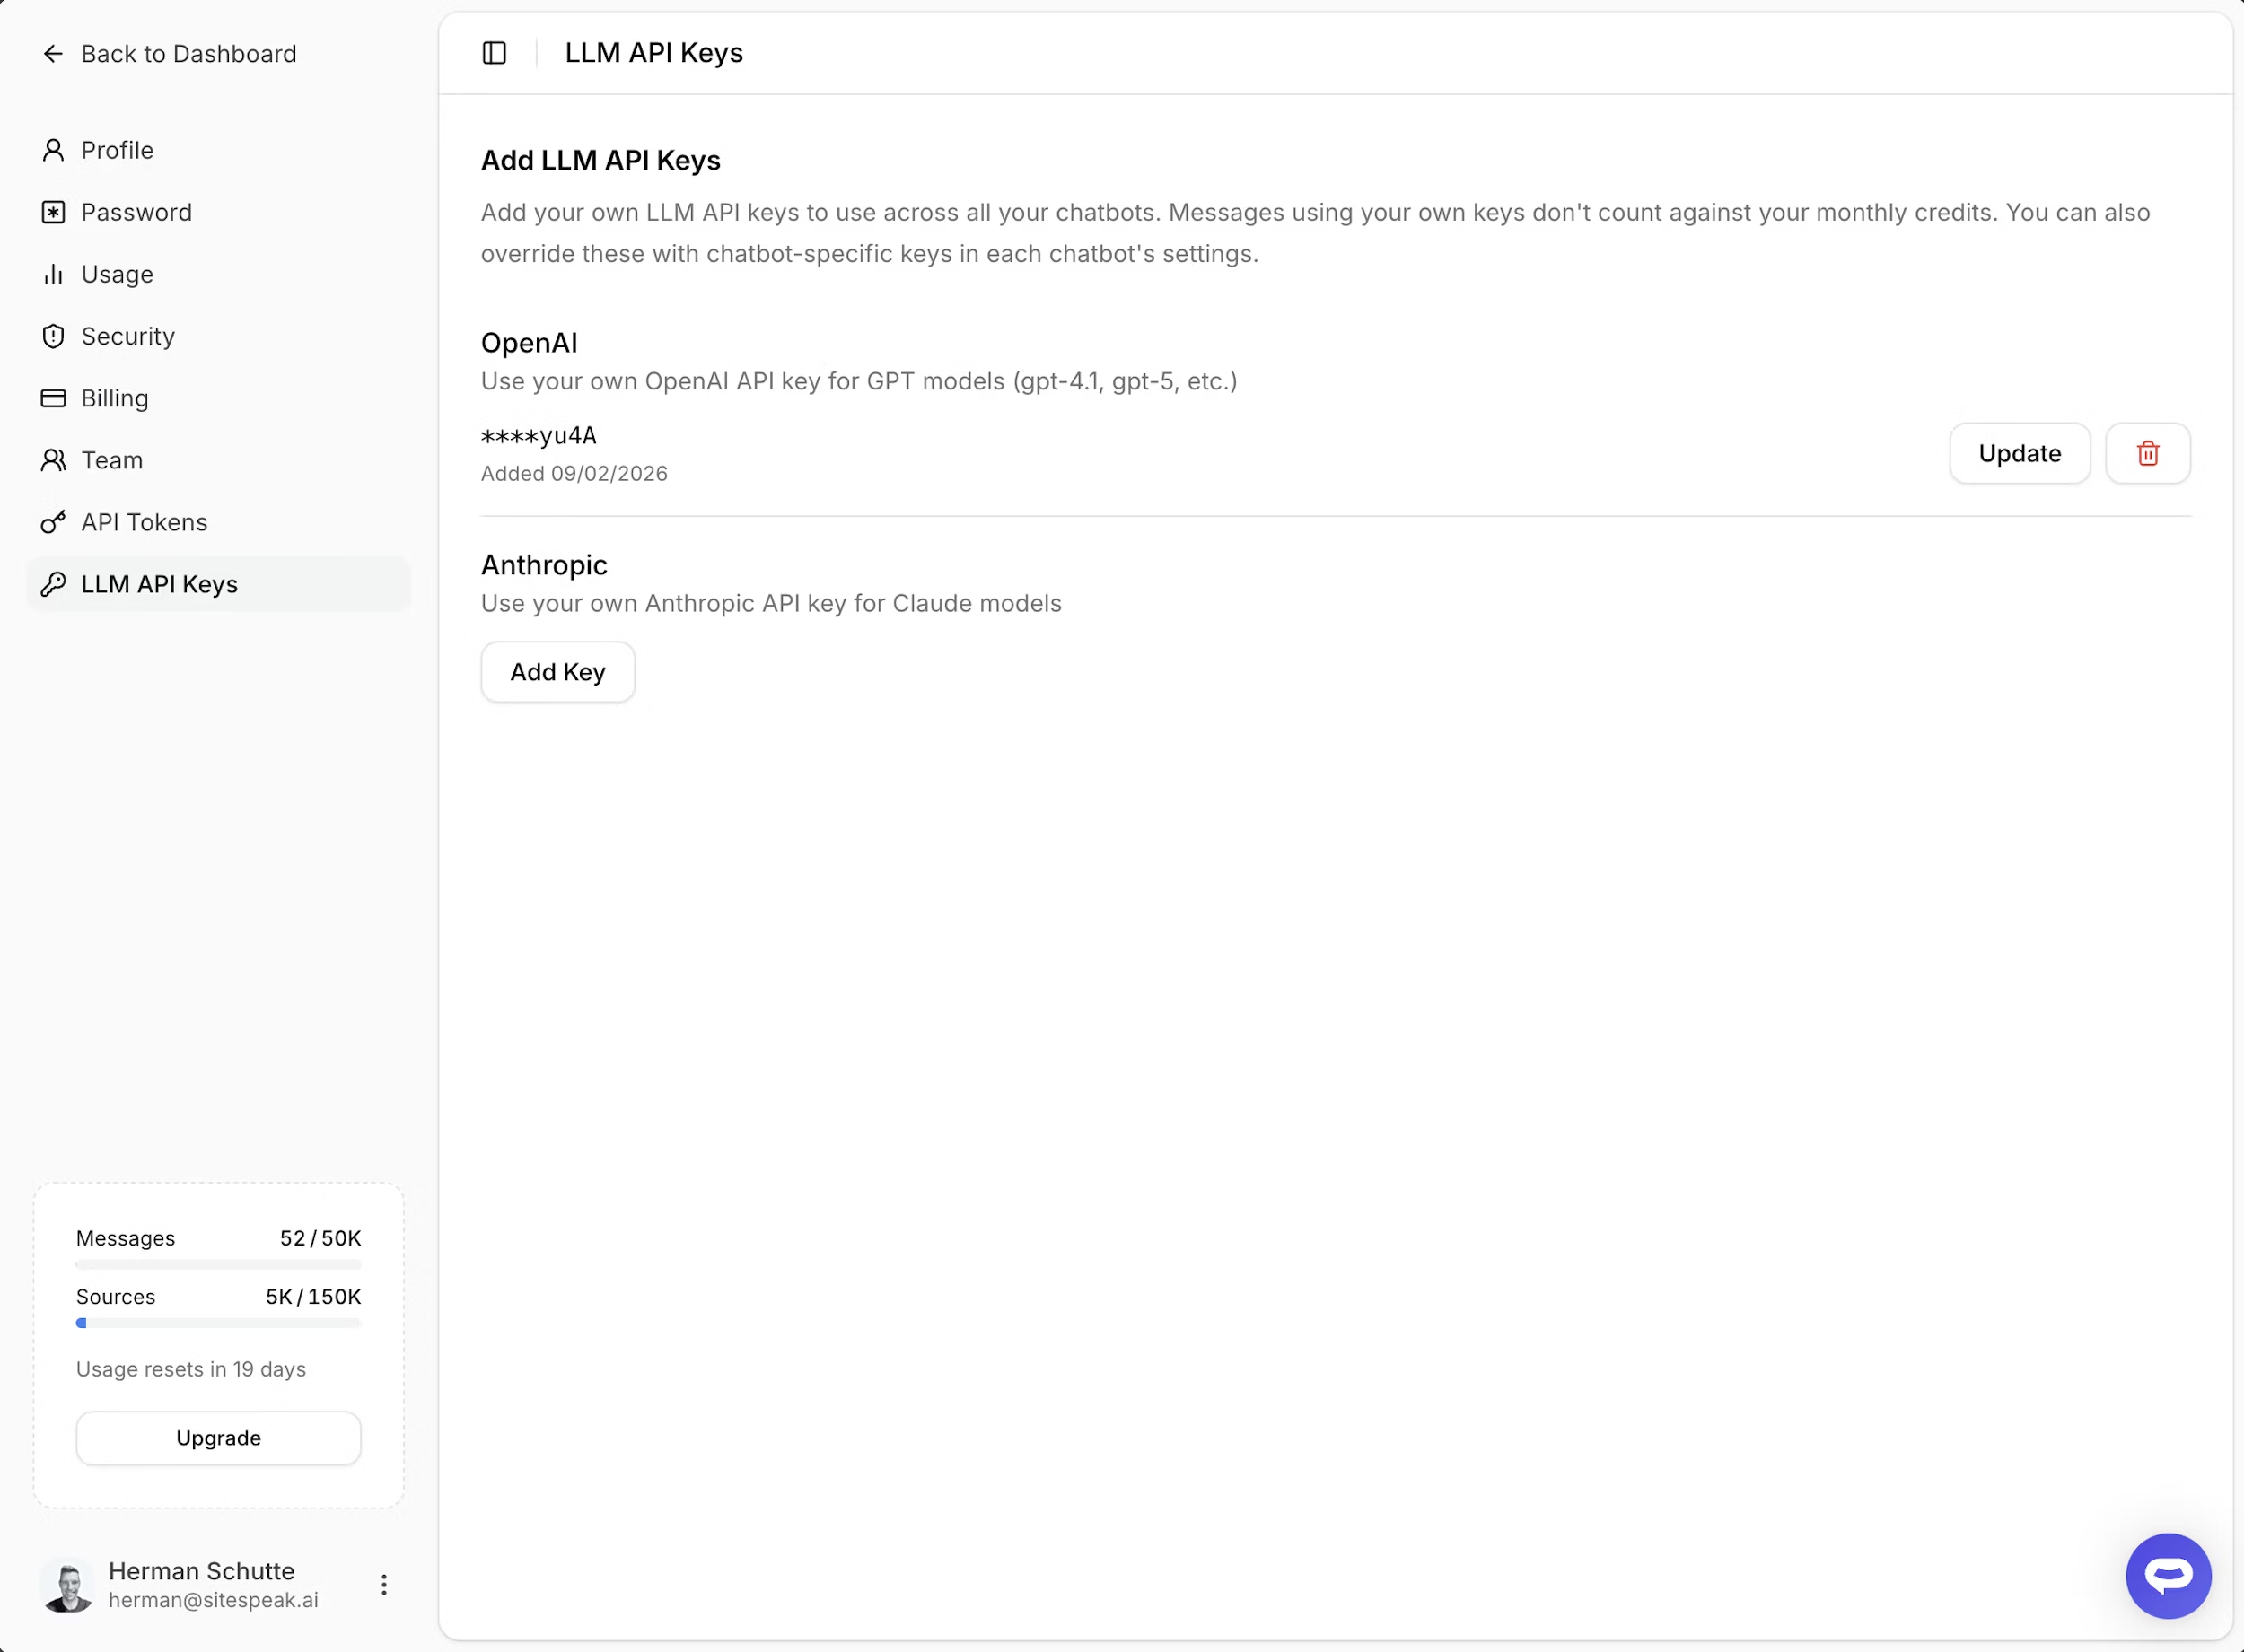Screen dimensions: 2244x1652
Task: Click the Usage bar chart icon
Action: [x=53, y=274]
